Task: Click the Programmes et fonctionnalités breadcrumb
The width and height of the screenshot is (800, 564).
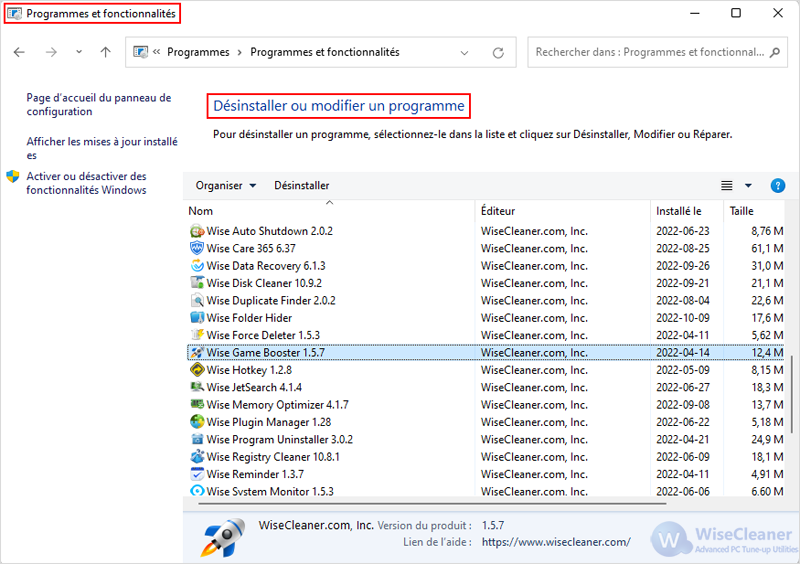Action: point(324,52)
